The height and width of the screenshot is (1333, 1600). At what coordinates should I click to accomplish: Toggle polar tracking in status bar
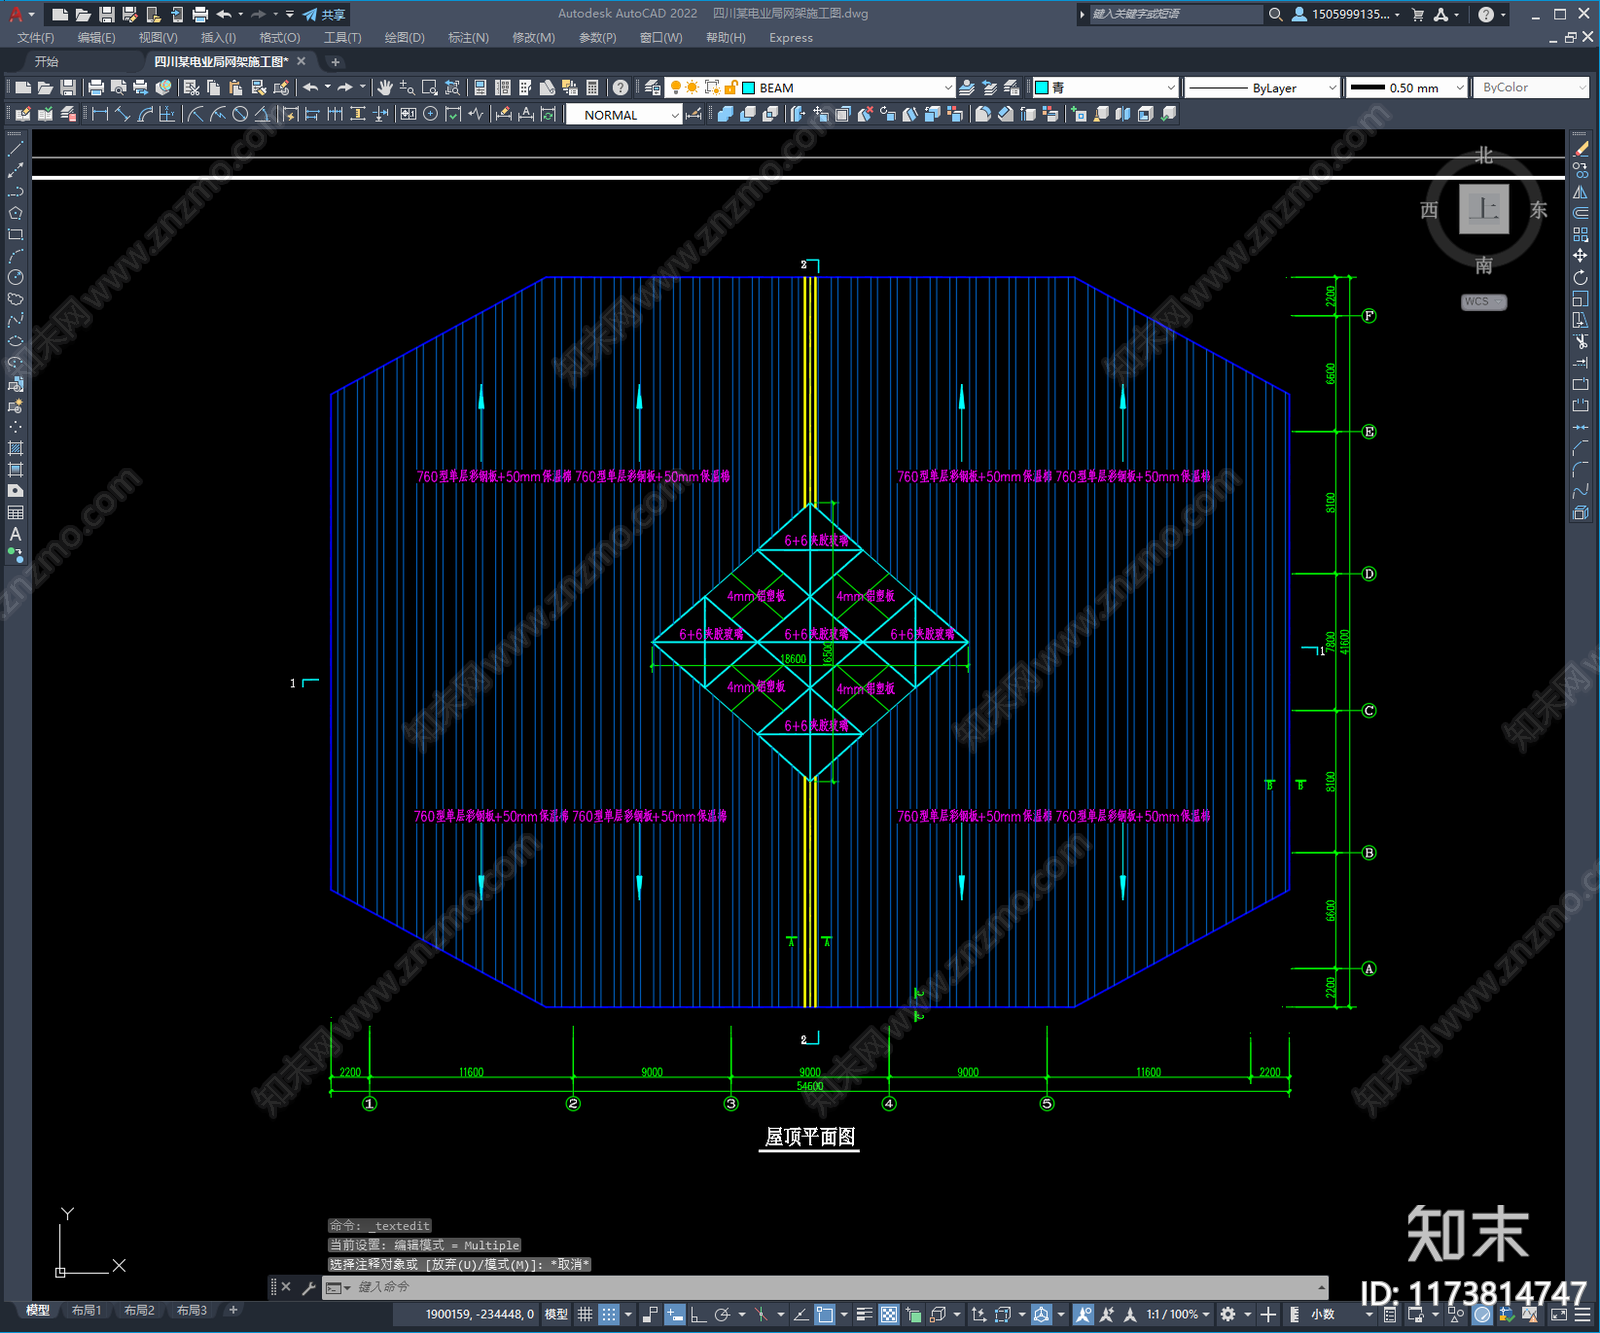pos(722,1314)
